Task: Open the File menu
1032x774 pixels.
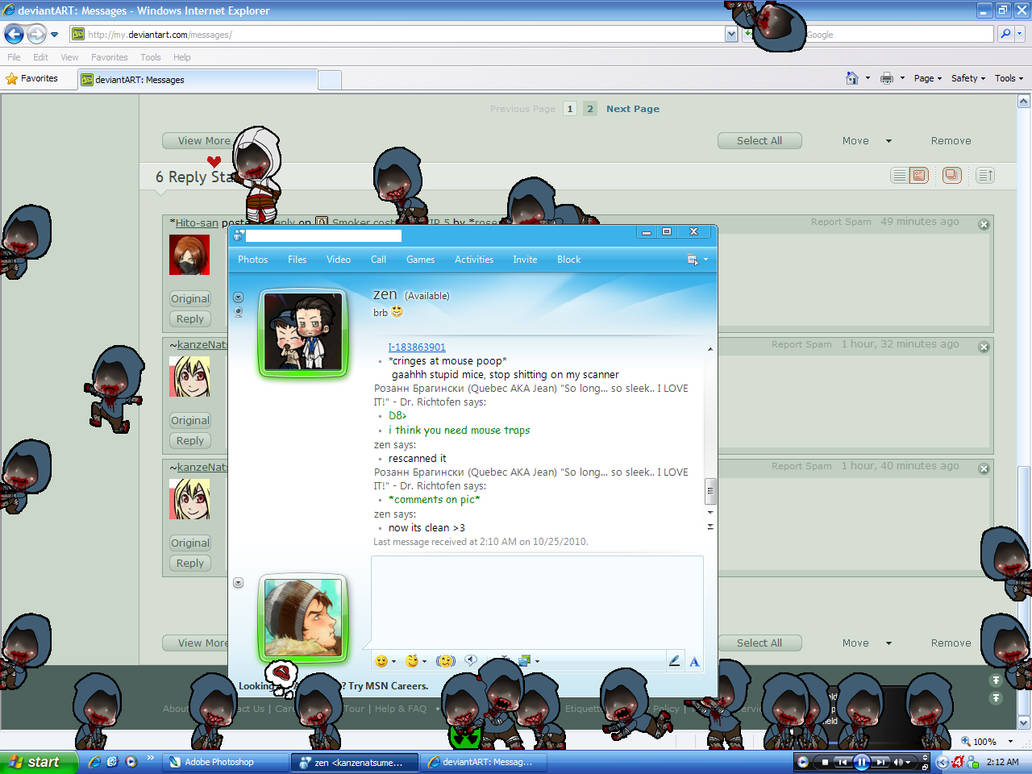Action: pyautogui.click(x=14, y=57)
